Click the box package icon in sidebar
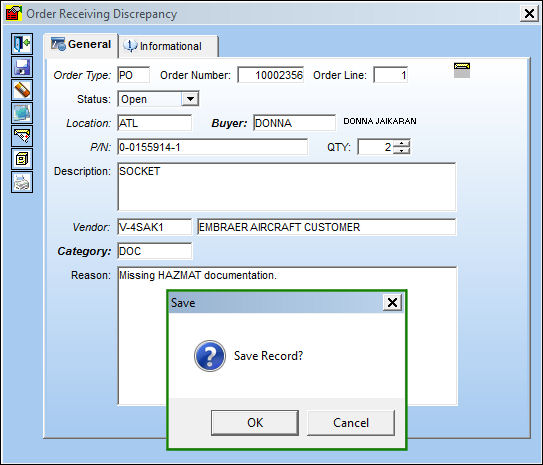The image size is (543, 465). pyautogui.click(x=22, y=159)
